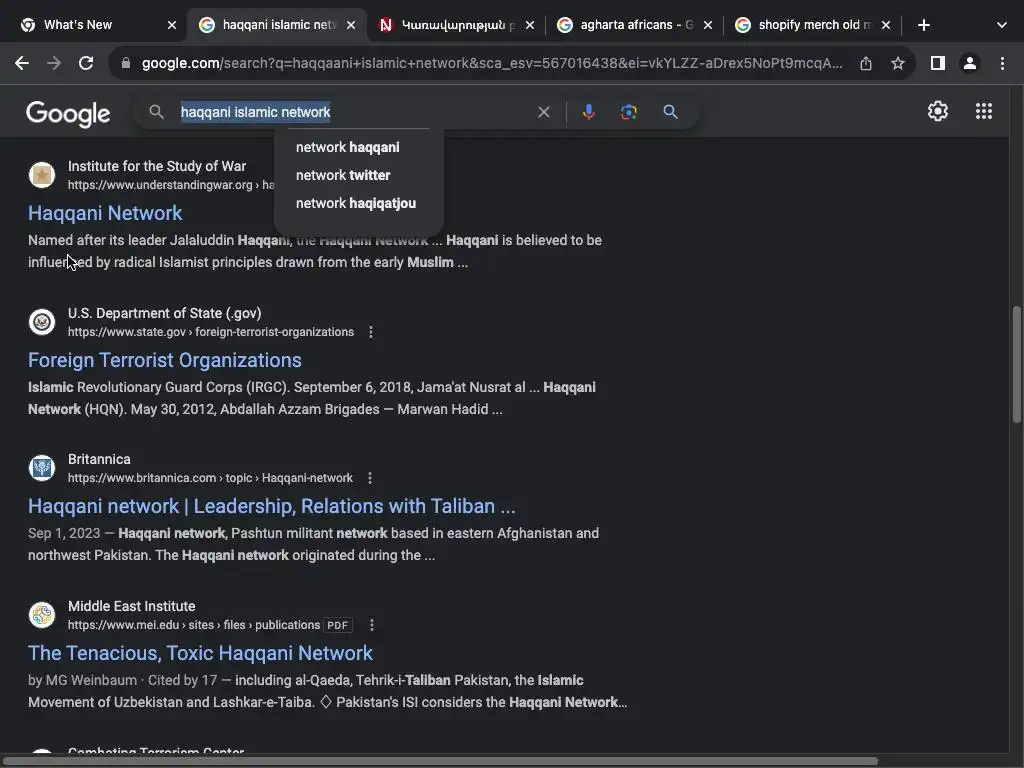The width and height of the screenshot is (1024, 768).
Task: Reload the current page
Action: 86,63
